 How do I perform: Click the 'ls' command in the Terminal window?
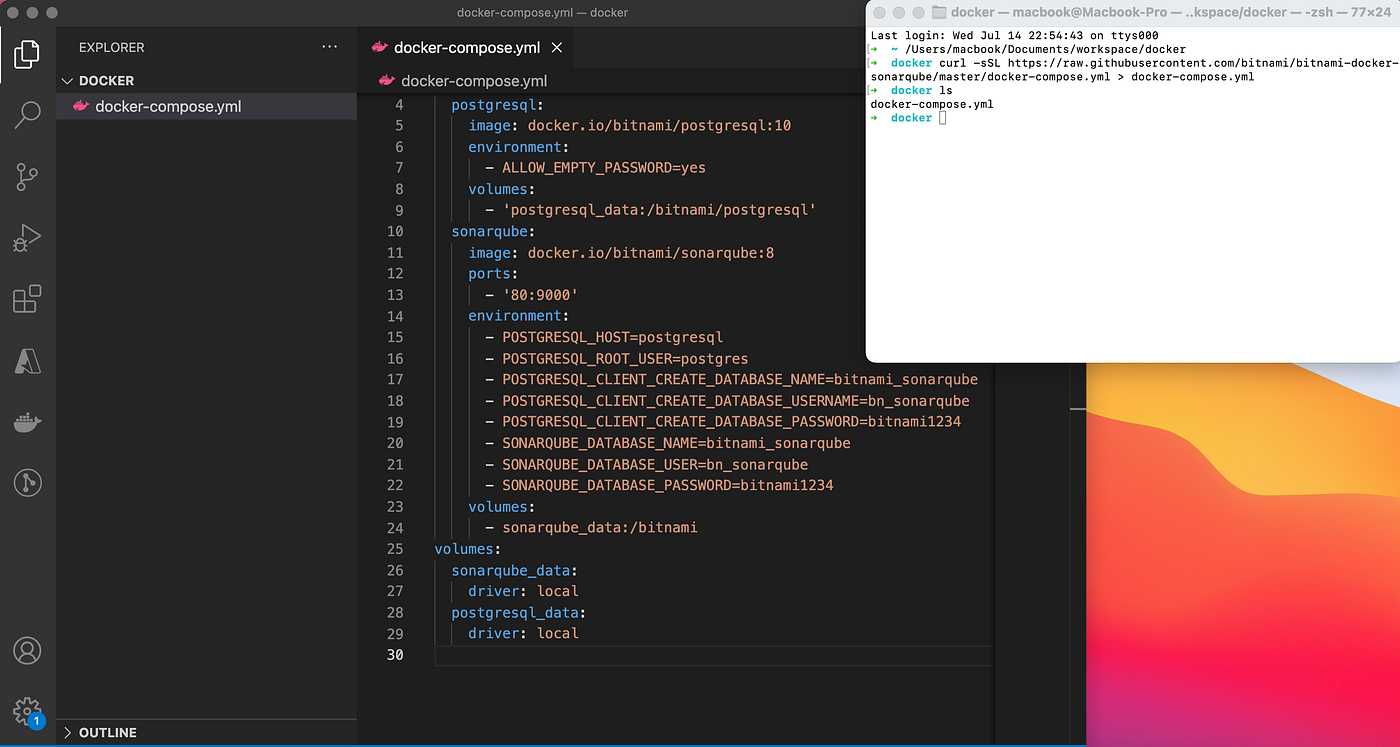point(945,90)
